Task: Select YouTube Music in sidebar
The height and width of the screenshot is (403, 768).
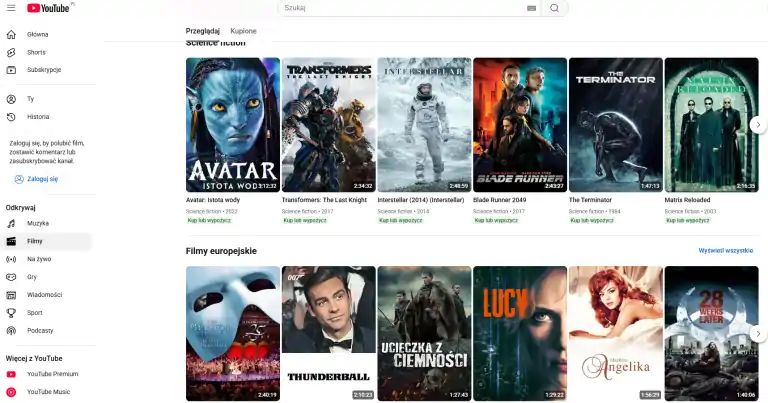Action: 48,392
